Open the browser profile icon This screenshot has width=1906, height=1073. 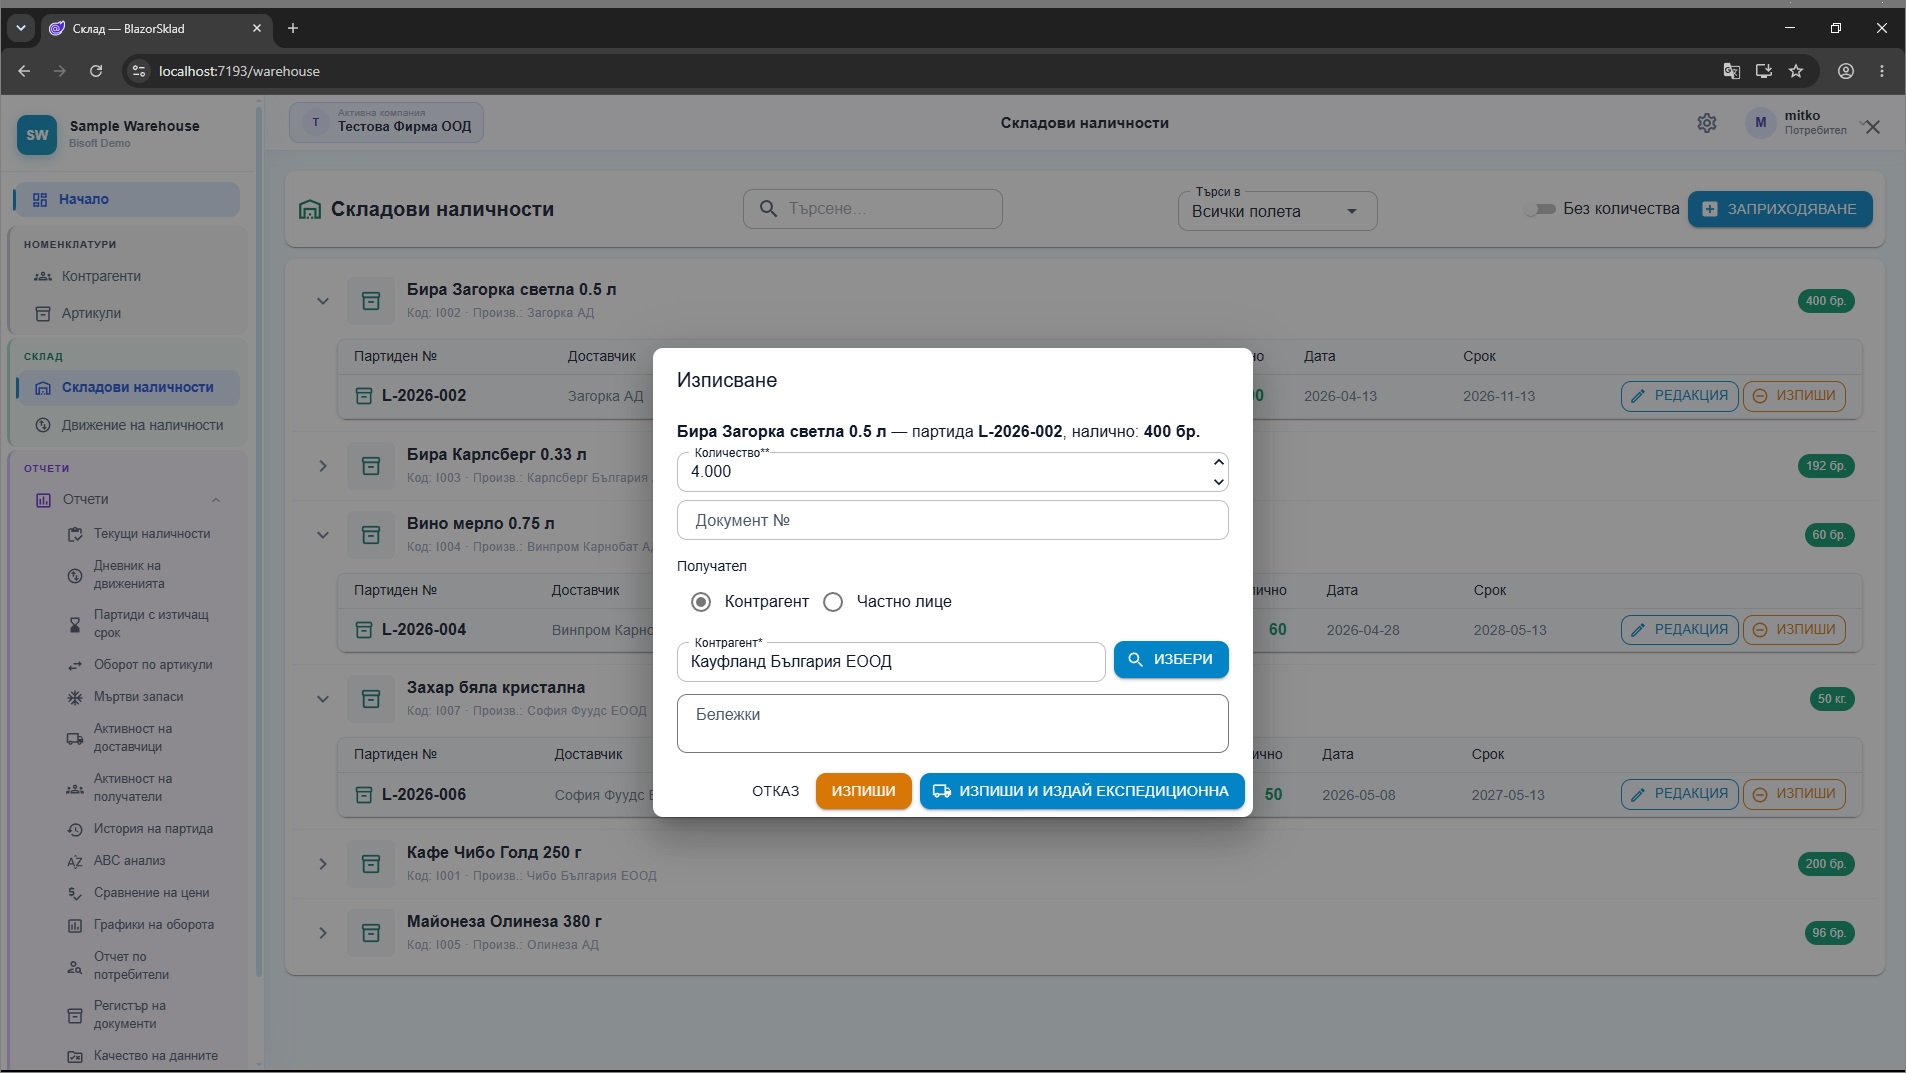click(1846, 71)
